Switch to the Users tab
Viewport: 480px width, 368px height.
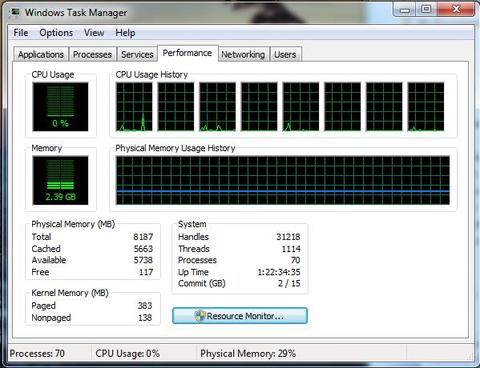(x=285, y=54)
